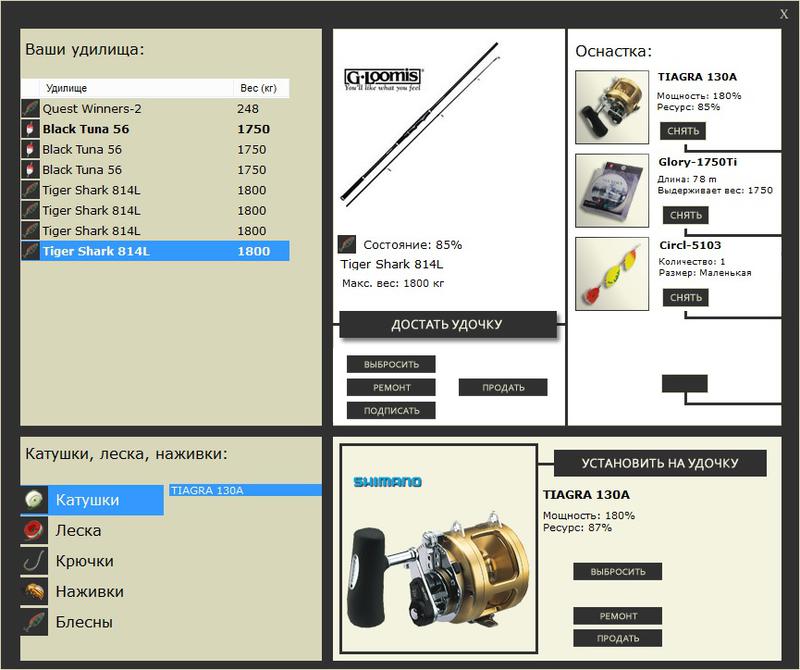Click РЕМОНТ for the selected reel
This screenshot has height=670, width=800.
[618, 616]
